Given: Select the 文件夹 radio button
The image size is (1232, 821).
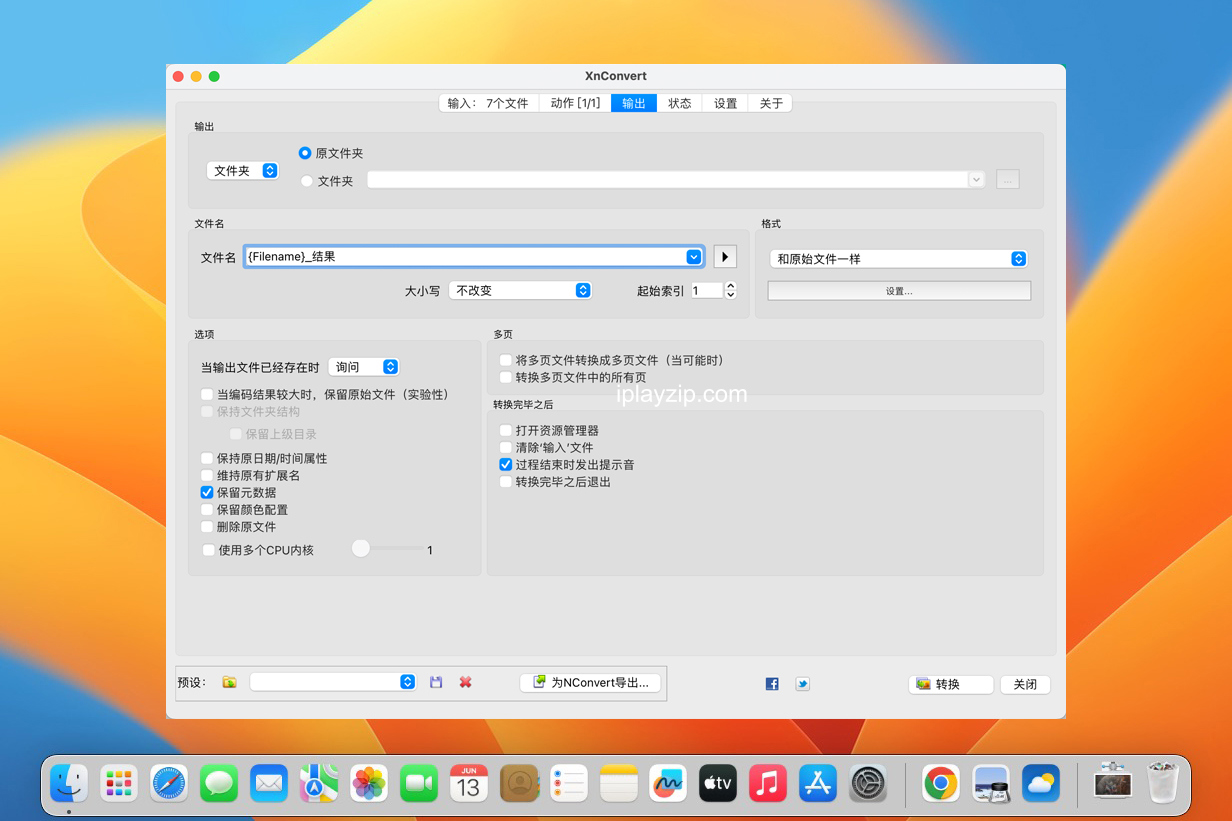Looking at the screenshot, I should coord(307,181).
